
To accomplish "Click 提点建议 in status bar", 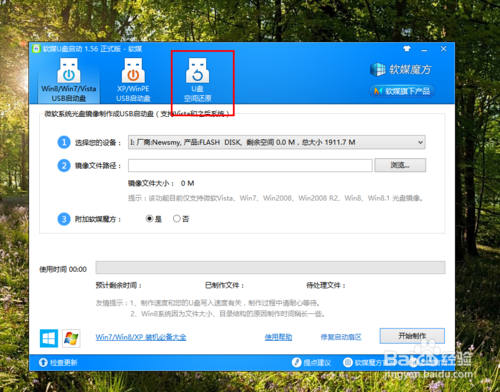I will point(311,362).
